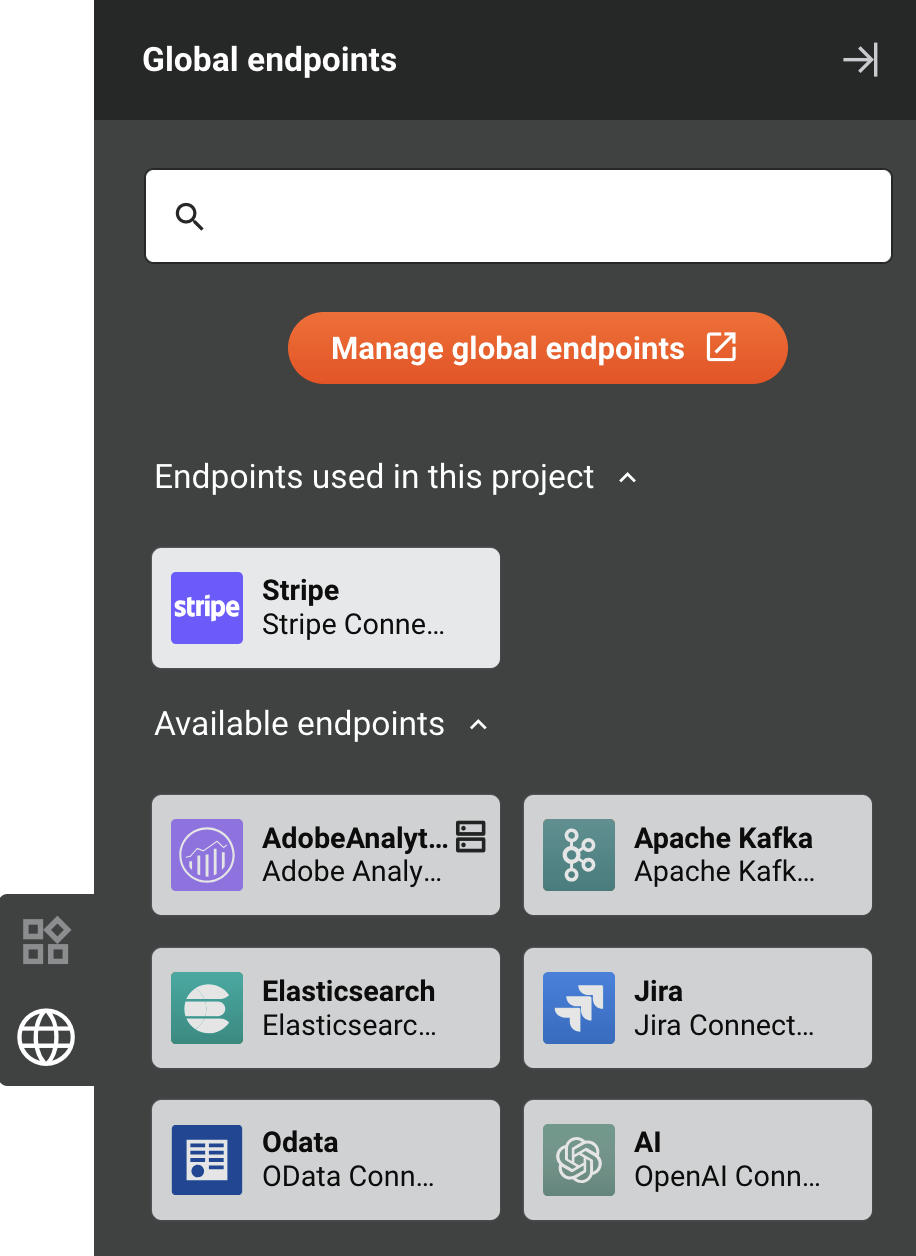Click the Elasticsearch connector icon
Image resolution: width=916 pixels, height=1256 pixels.
pos(206,1008)
